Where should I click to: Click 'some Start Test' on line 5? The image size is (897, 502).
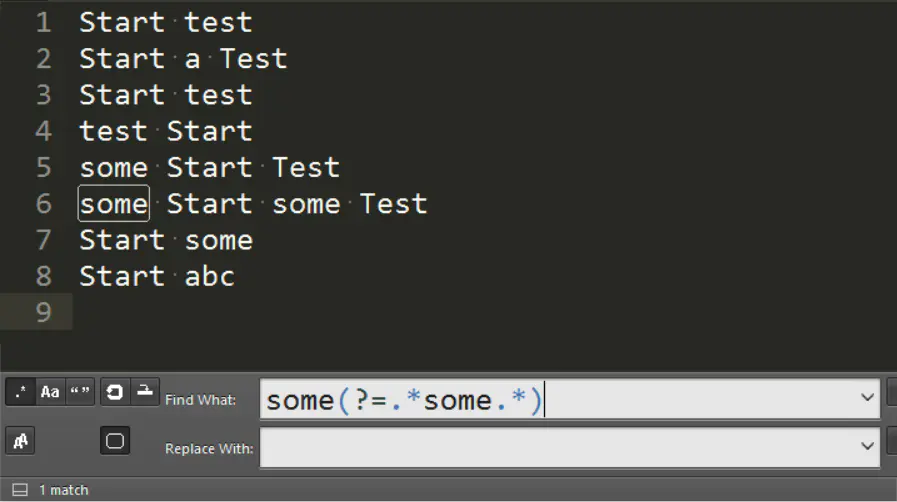(210, 168)
